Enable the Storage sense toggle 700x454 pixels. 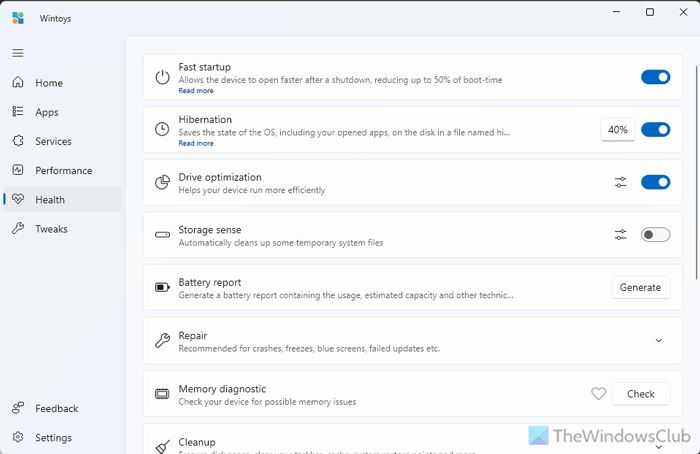click(x=655, y=235)
